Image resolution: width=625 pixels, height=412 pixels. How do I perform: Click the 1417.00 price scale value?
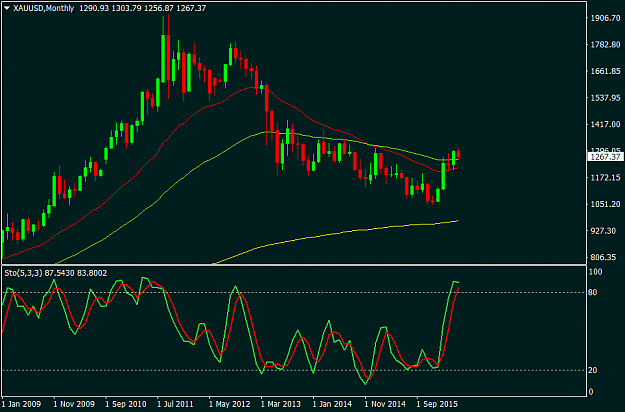click(605, 124)
